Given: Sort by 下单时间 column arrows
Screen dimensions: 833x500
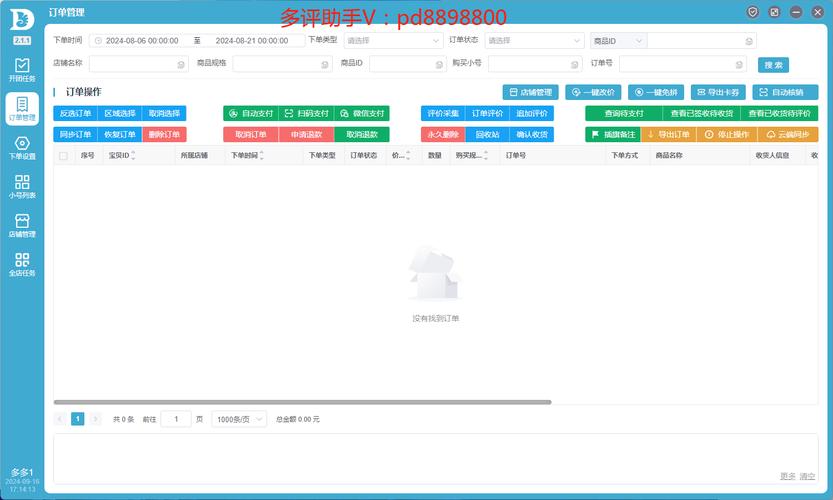Looking at the screenshot, I should [261, 155].
